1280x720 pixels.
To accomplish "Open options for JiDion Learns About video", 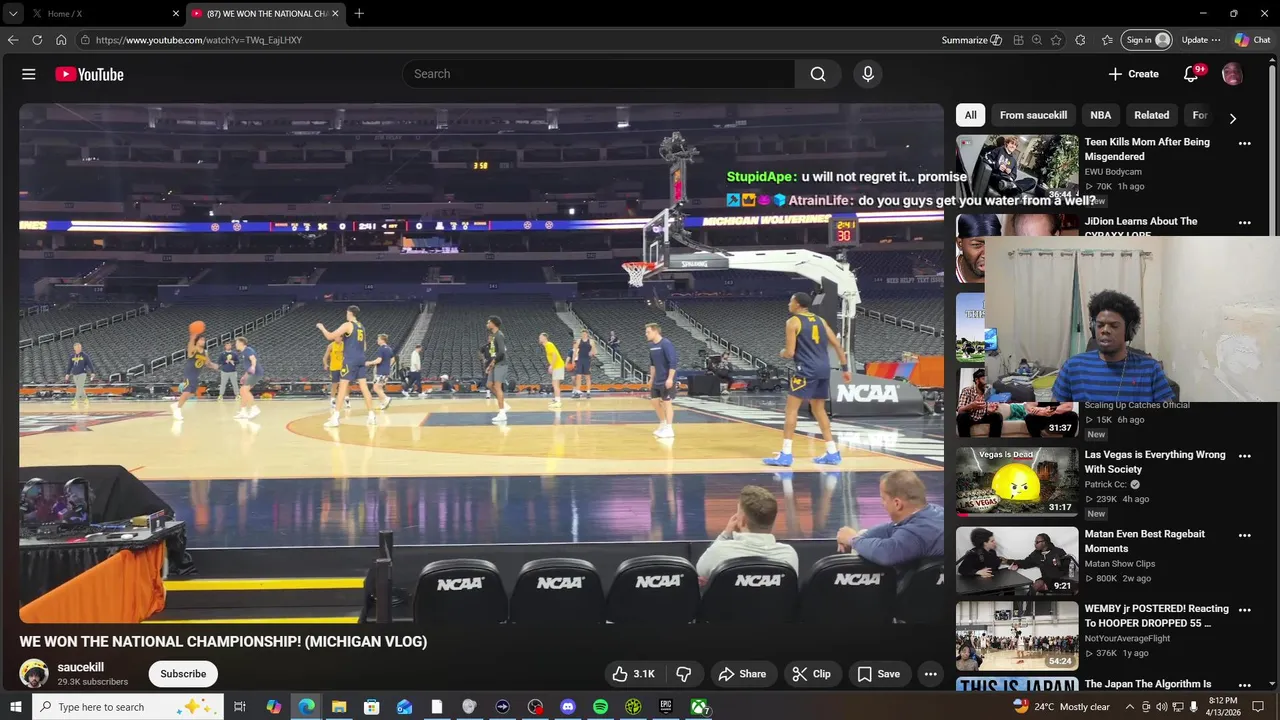I will point(1245,223).
